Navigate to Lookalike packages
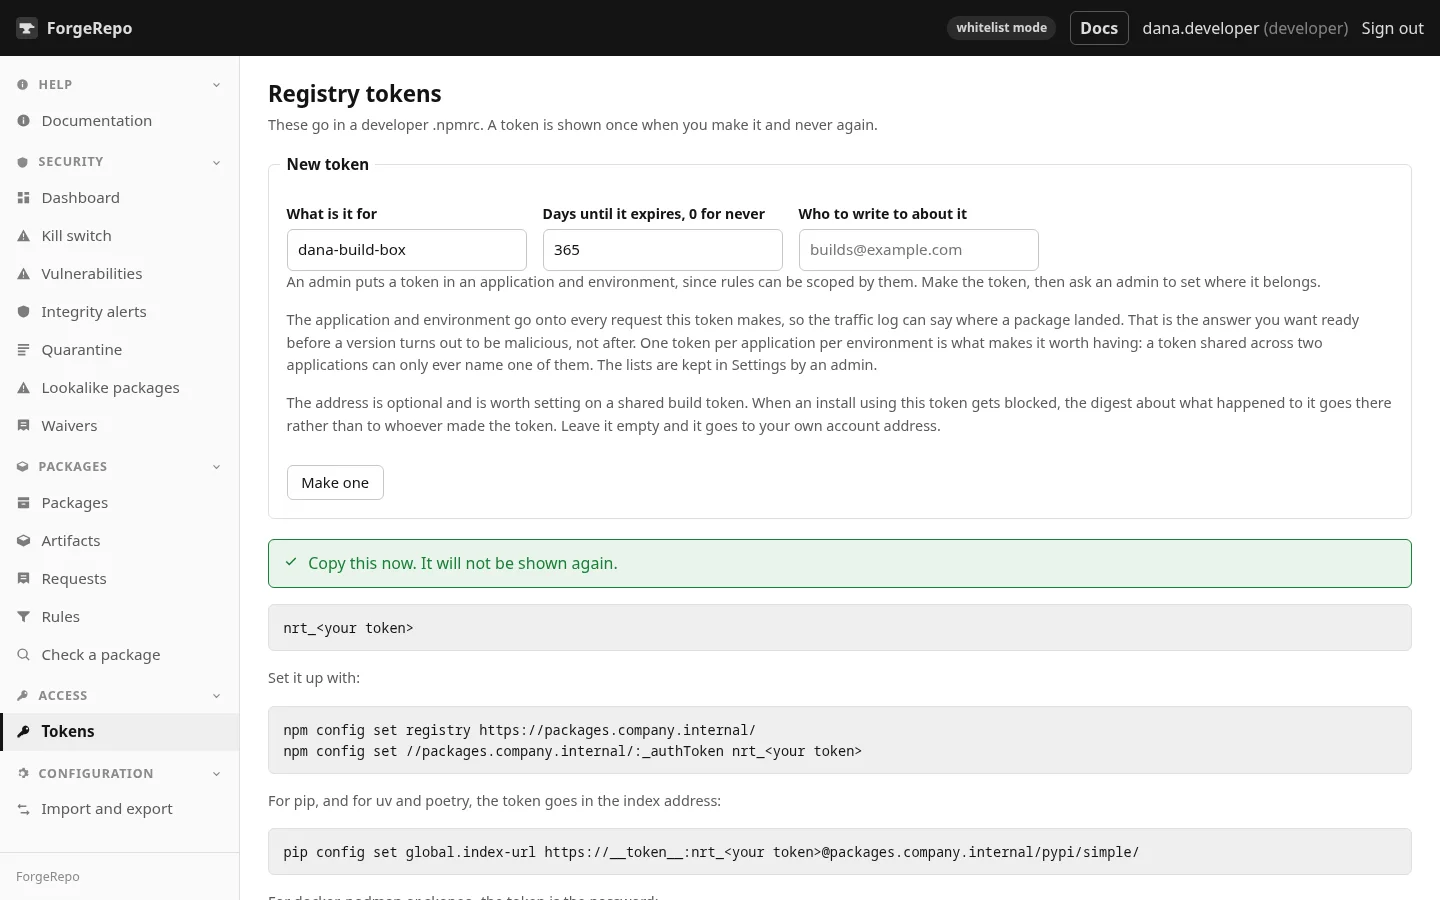 [x=120, y=388]
